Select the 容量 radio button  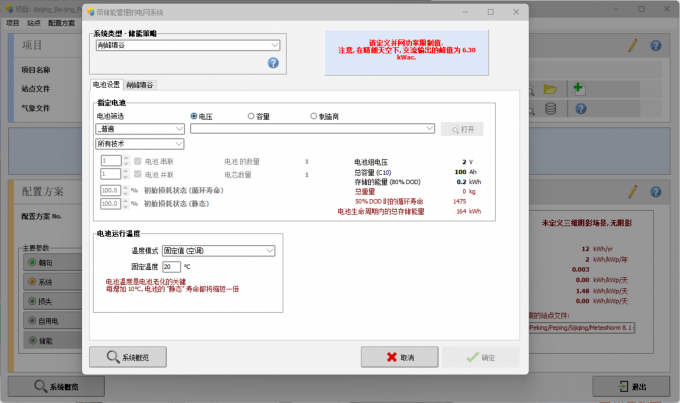(251, 116)
